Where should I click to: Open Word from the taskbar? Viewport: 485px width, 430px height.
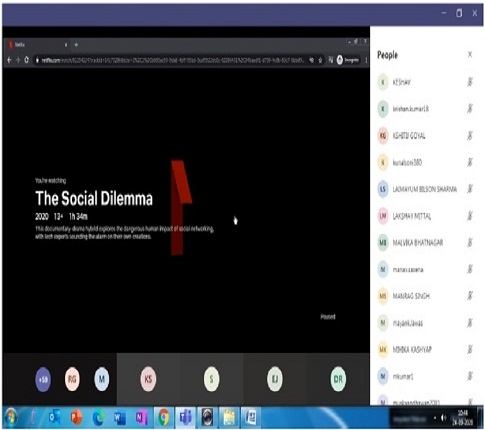[x=120, y=417]
